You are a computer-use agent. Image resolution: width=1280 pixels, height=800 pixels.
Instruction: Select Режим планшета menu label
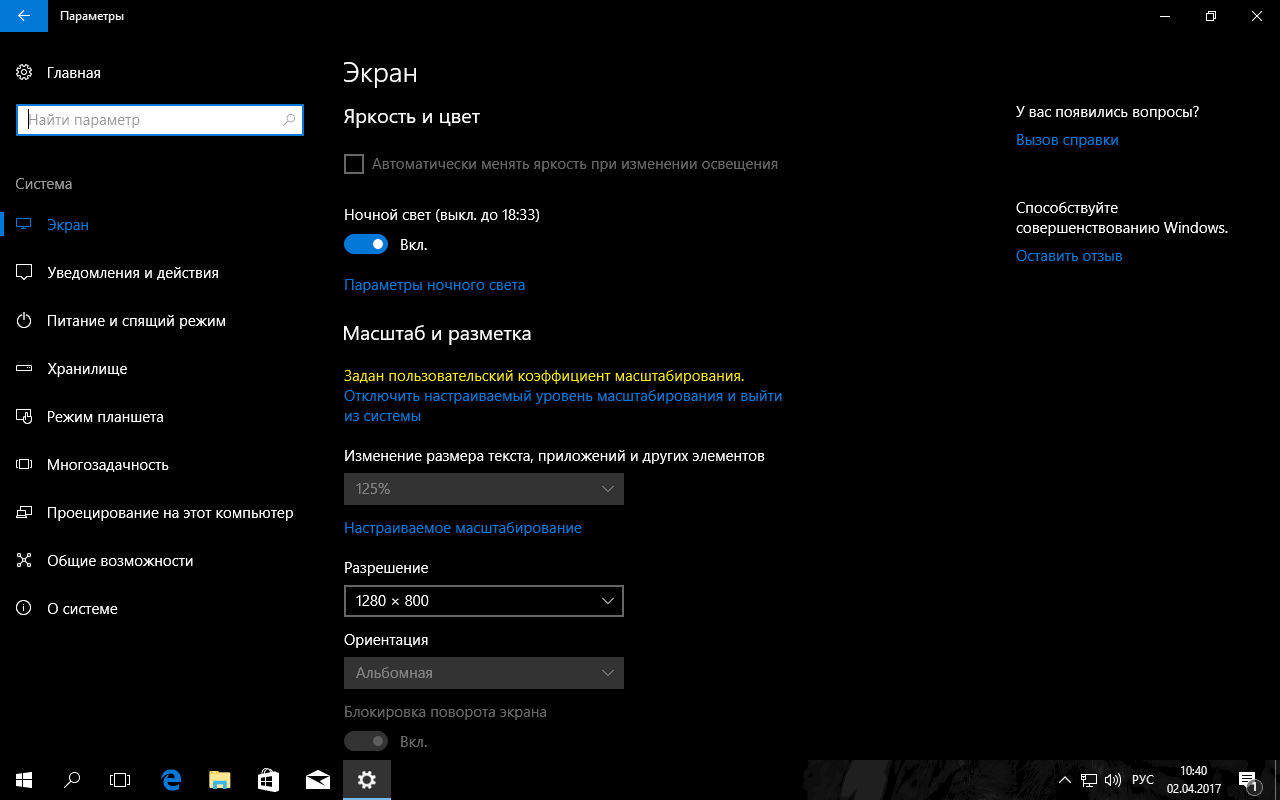(105, 417)
